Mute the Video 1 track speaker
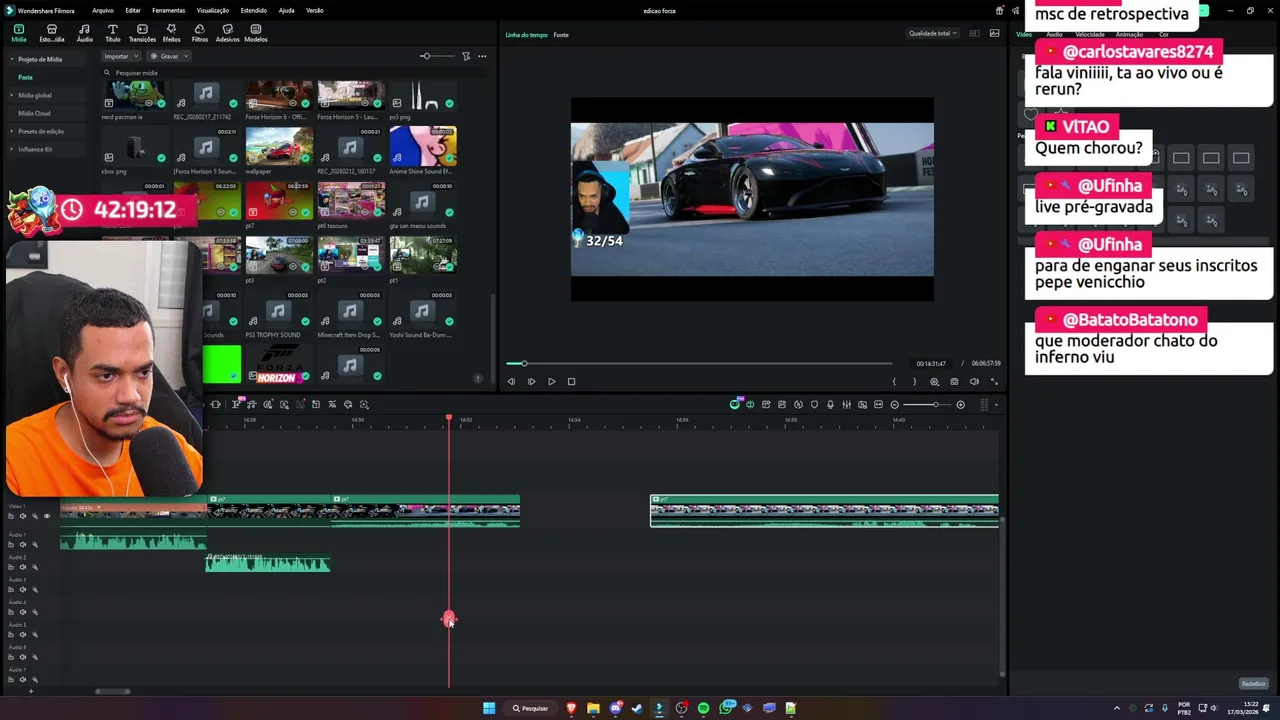1280x720 pixels. [23, 516]
